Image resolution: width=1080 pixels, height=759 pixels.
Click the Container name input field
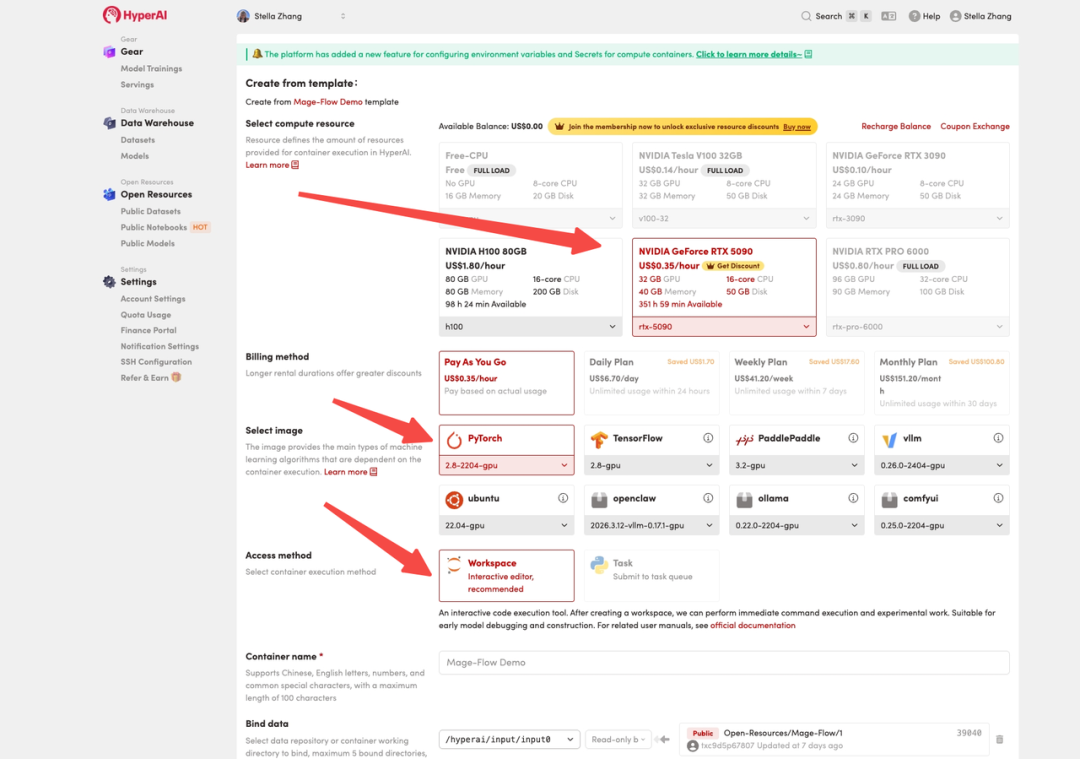pos(724,663)
